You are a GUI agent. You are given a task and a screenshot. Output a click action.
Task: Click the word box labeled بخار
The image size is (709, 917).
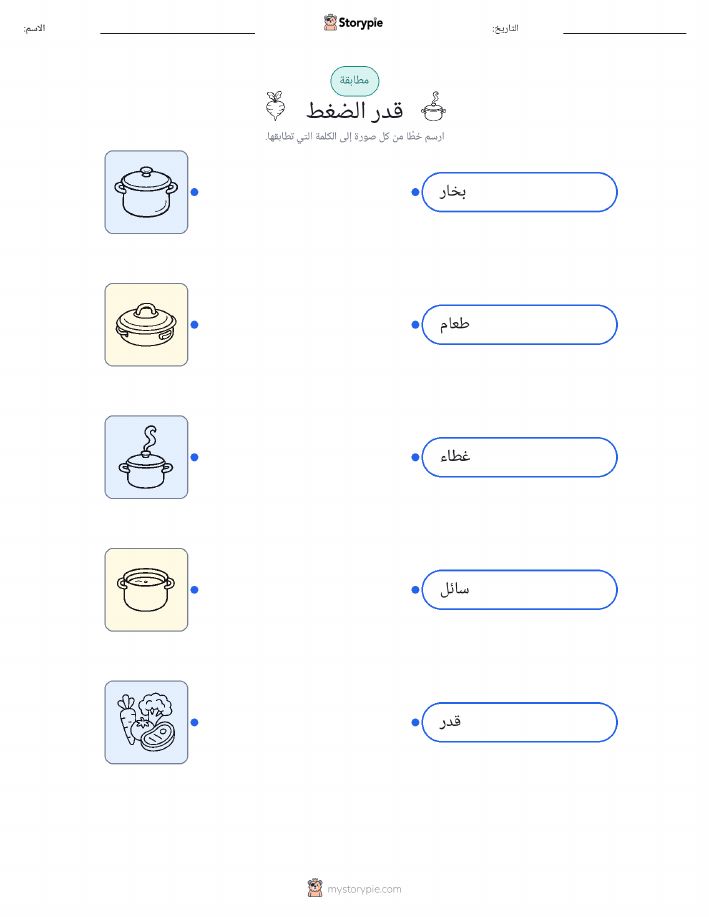[519, 192]
